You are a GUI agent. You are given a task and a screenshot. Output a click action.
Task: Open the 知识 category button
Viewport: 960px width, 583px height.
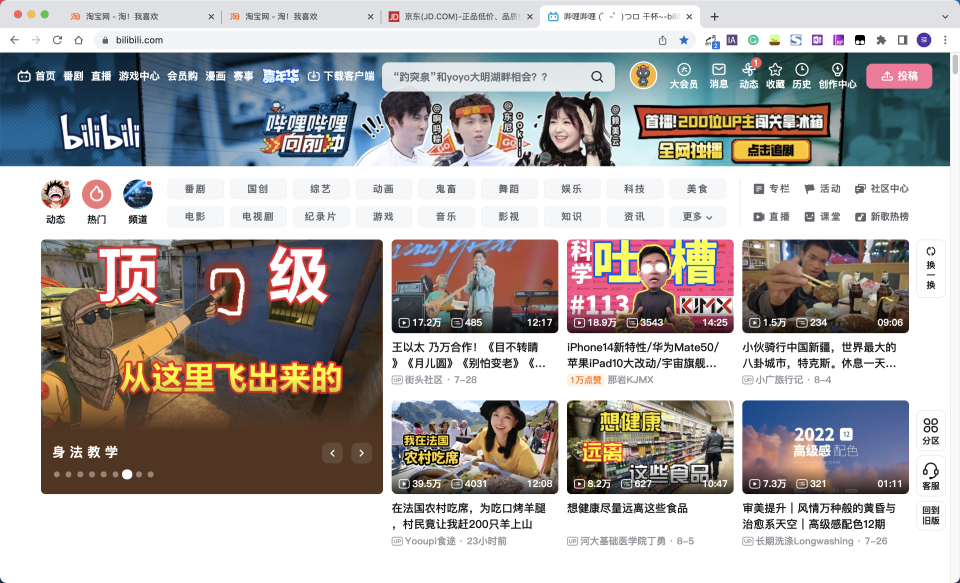pos(572,217)
